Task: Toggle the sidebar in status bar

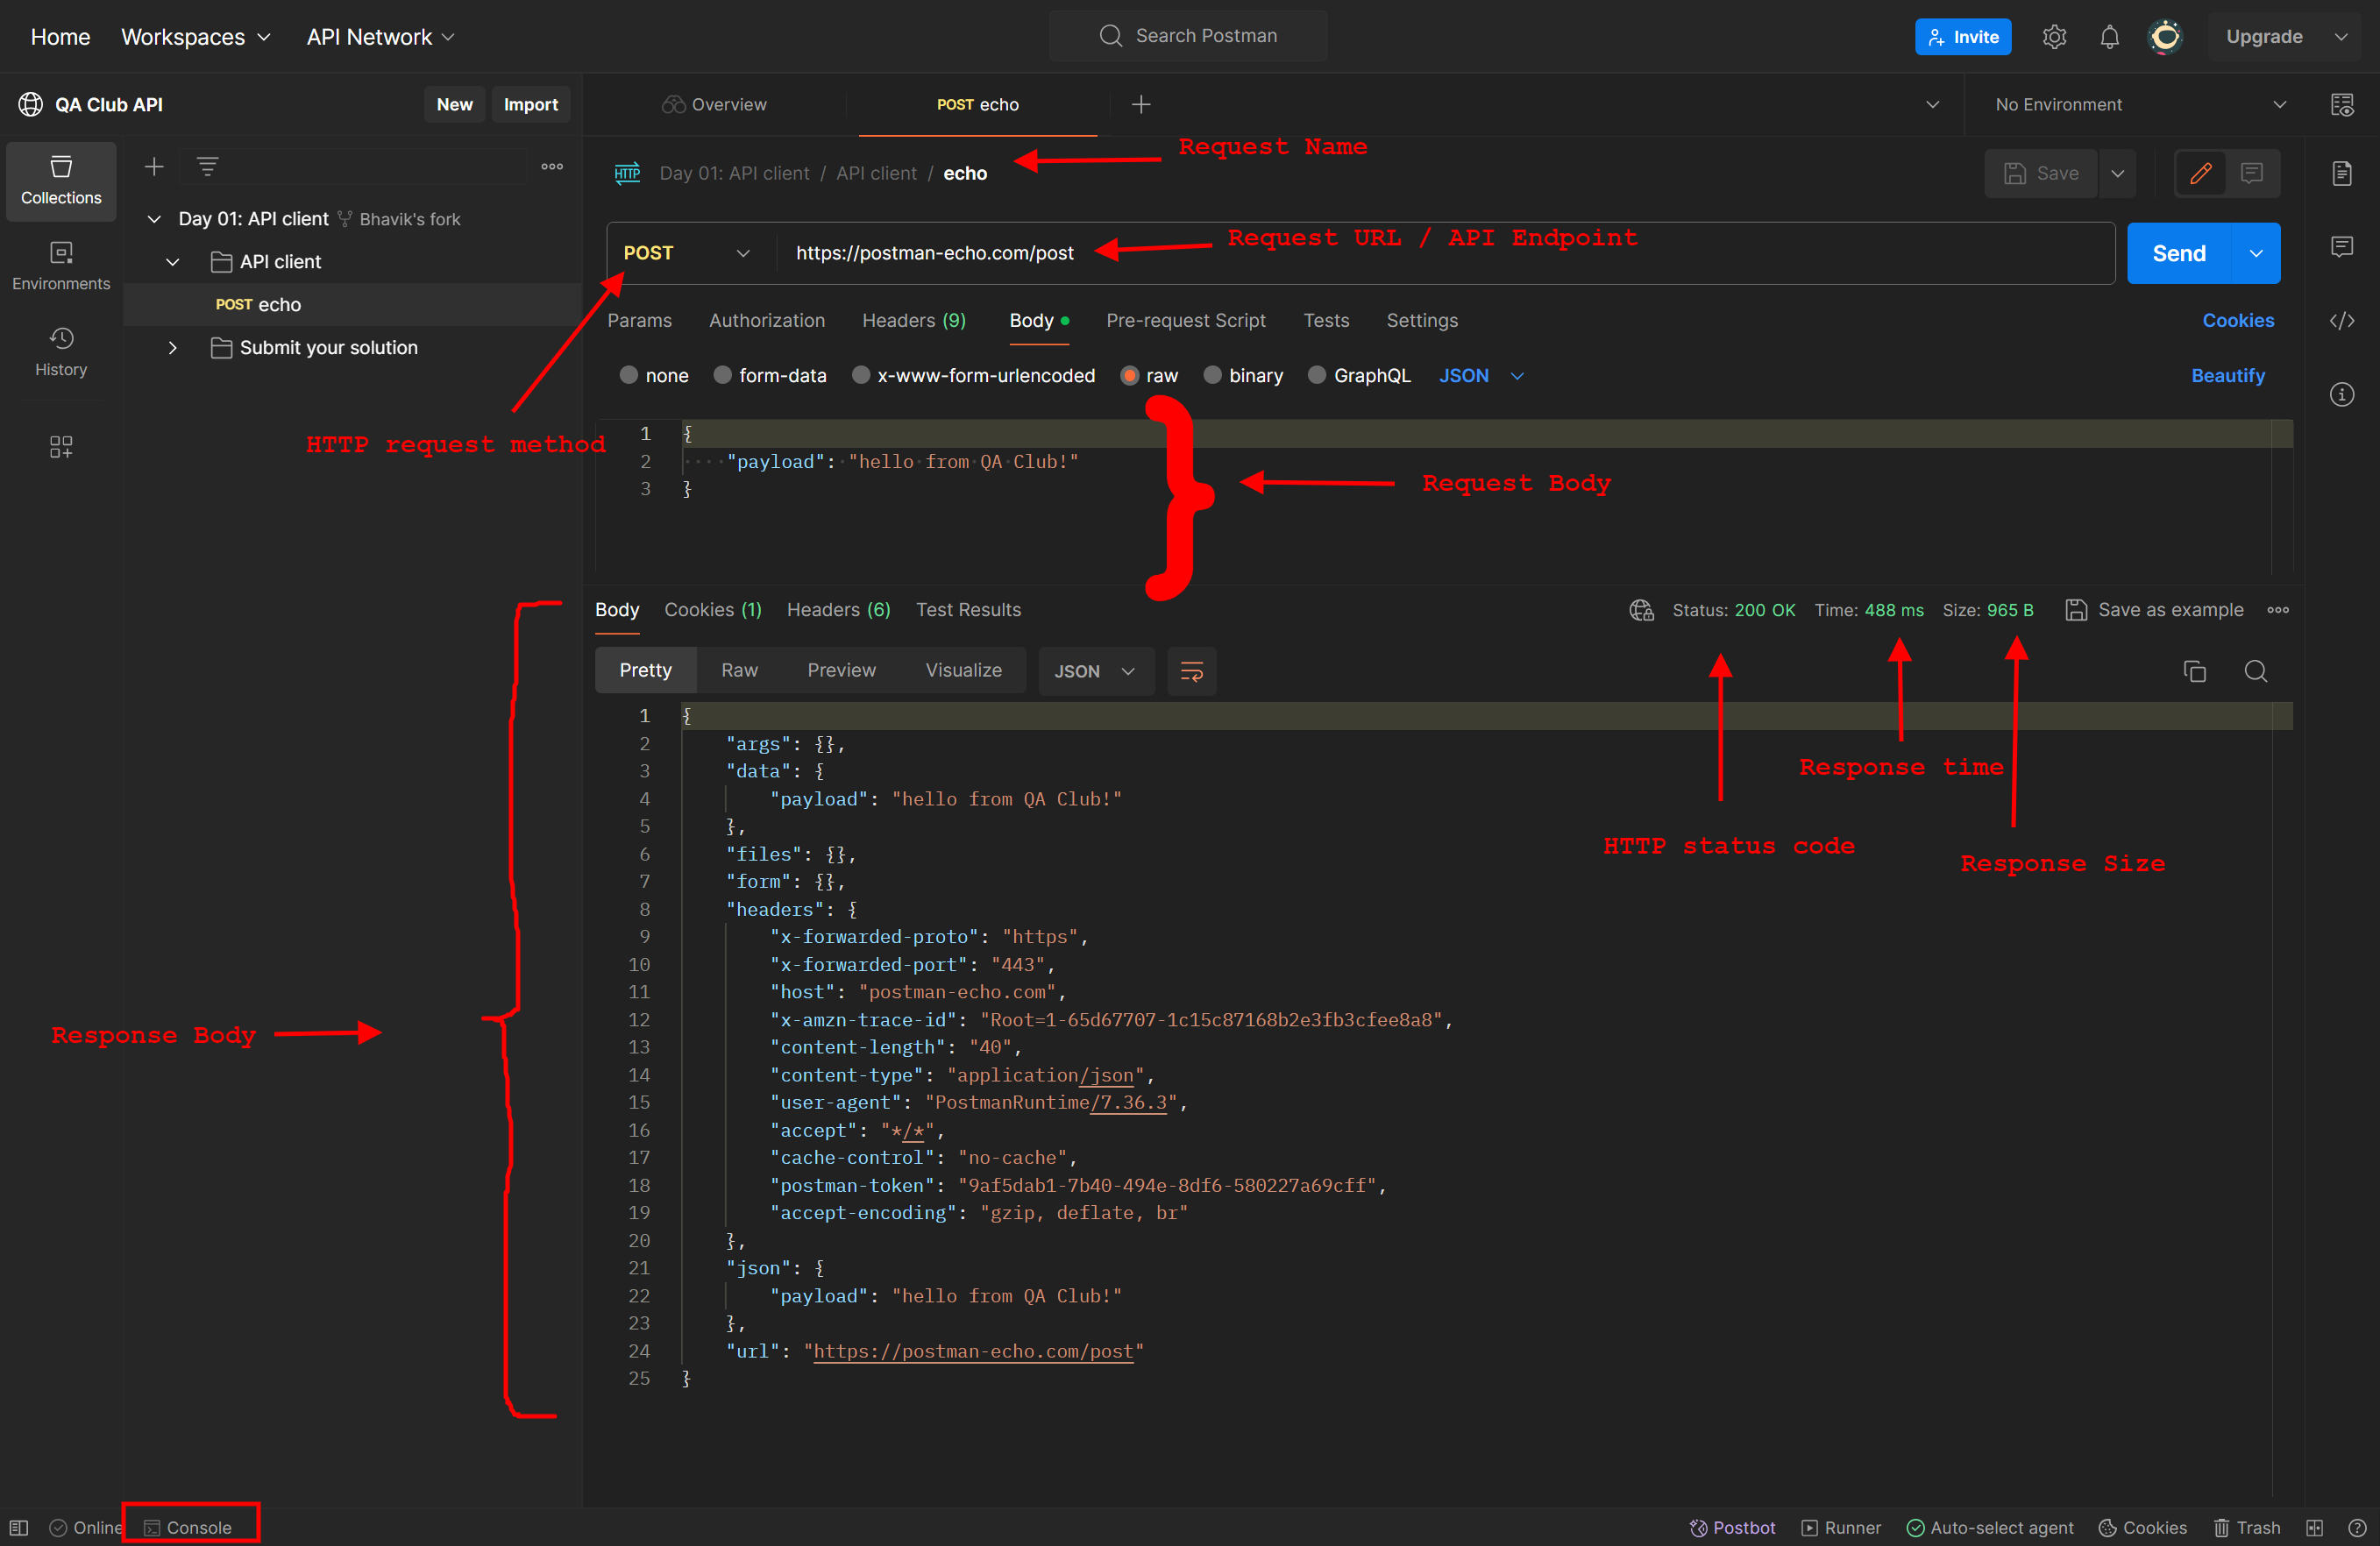Action: [x=19, y=1527]
